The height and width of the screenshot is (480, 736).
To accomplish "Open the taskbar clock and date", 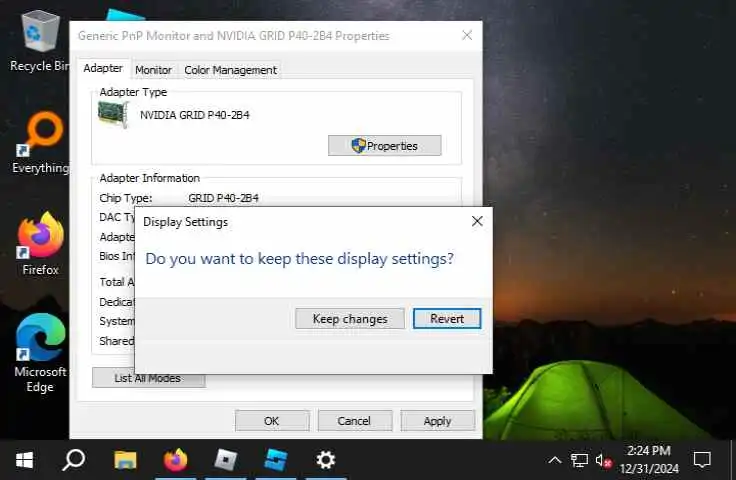I will tap(649, 459).
